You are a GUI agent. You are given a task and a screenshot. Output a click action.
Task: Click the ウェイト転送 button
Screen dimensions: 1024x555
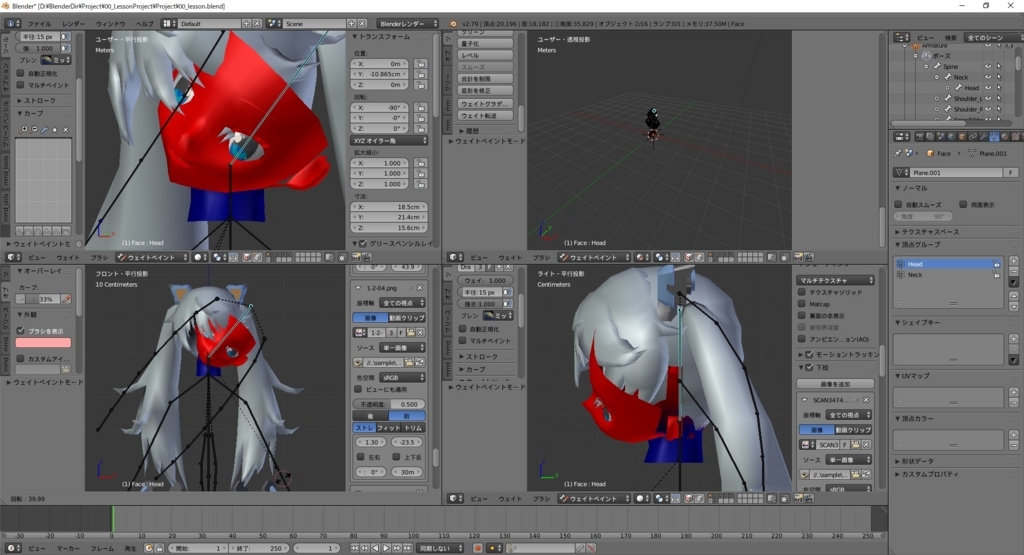(x=485, y=116)
